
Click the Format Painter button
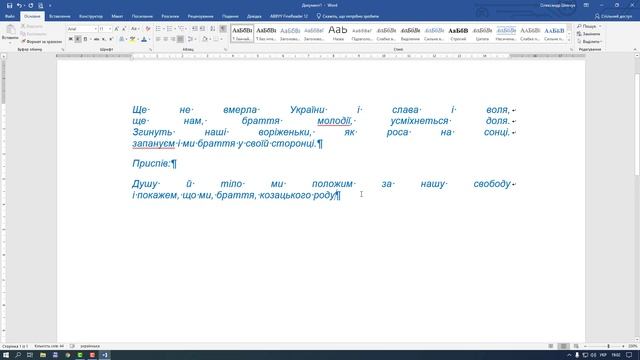click(x=42, y=42)
